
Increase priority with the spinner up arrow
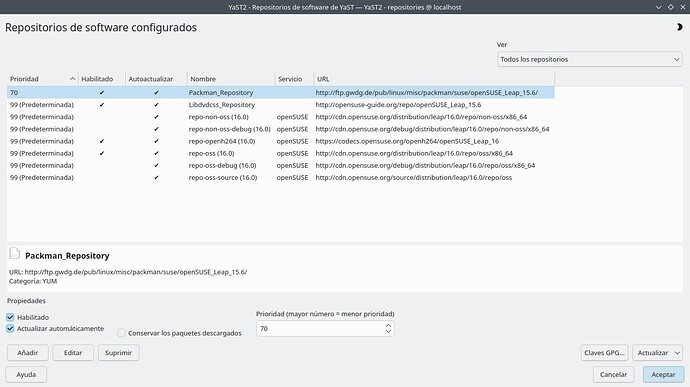[388, 325]
